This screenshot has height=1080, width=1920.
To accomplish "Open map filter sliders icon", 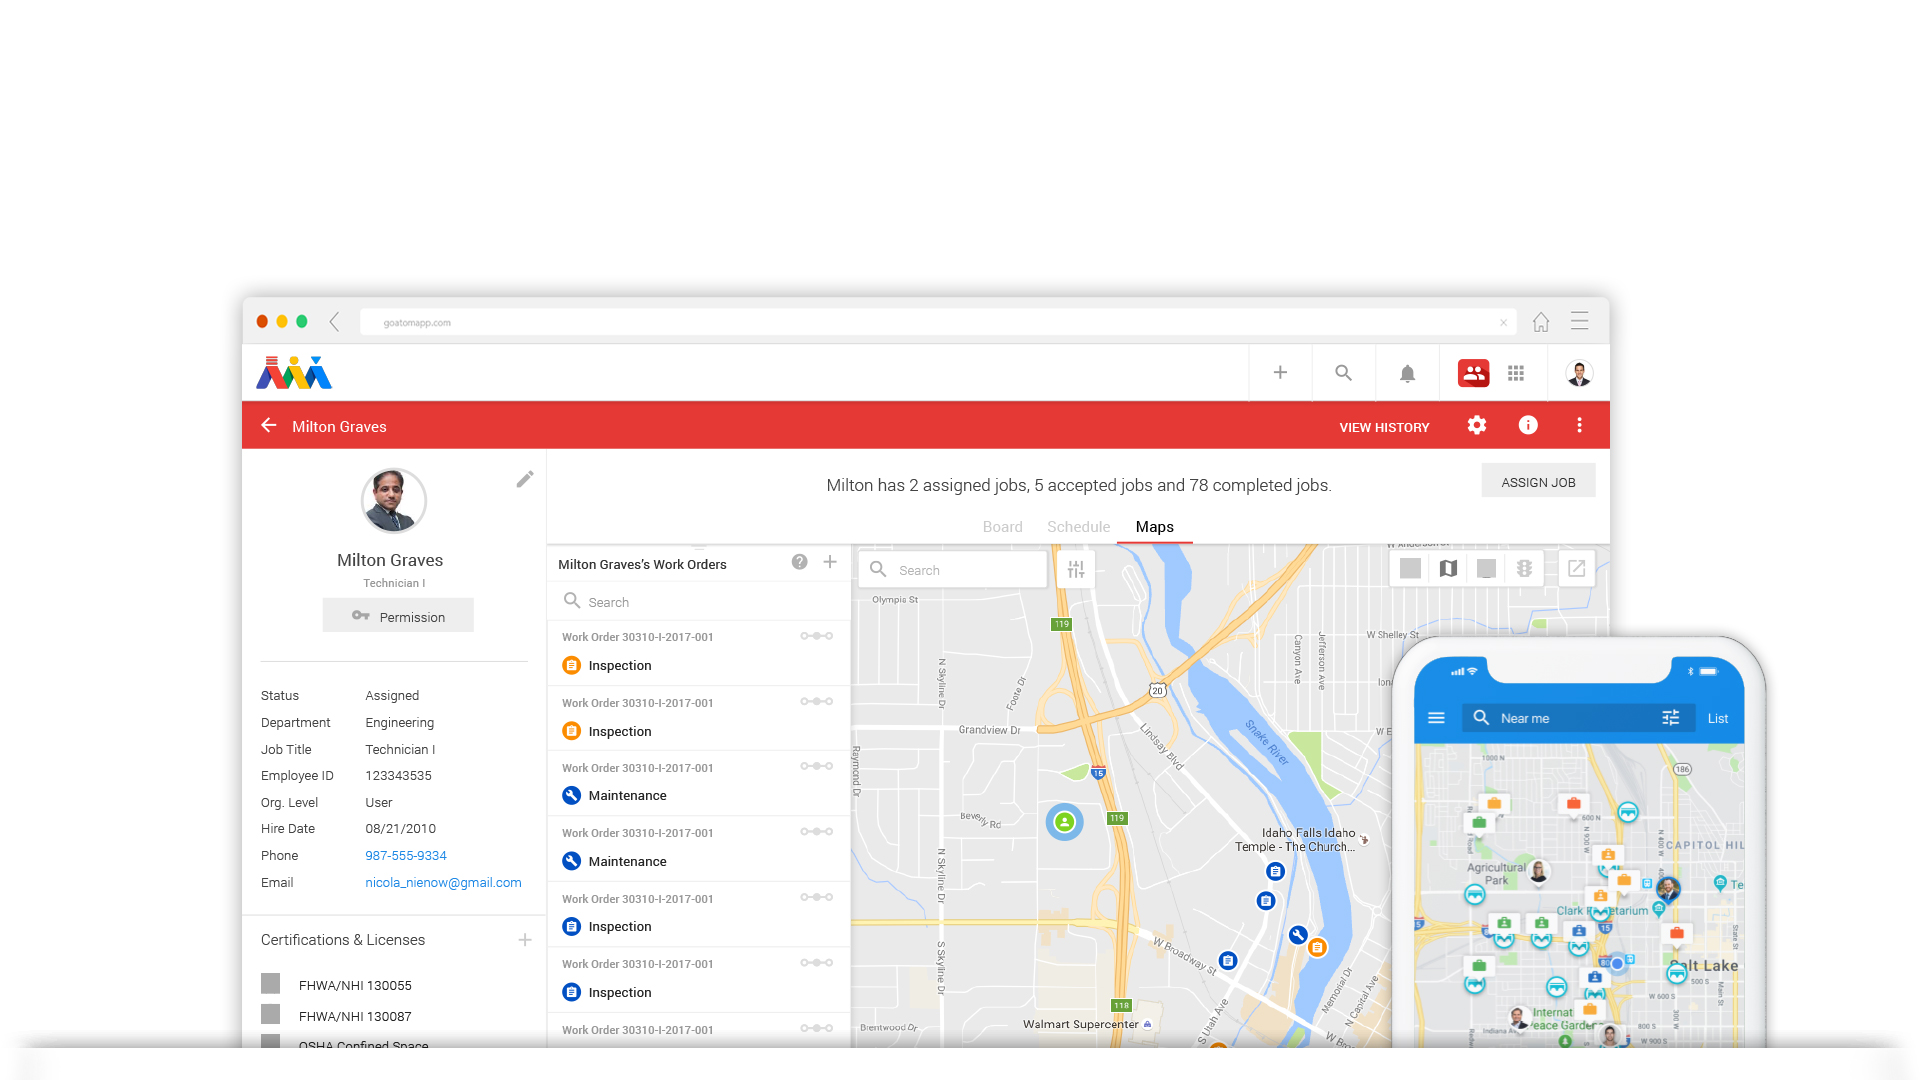I will pyautogui.click(x=1076, y=569).
